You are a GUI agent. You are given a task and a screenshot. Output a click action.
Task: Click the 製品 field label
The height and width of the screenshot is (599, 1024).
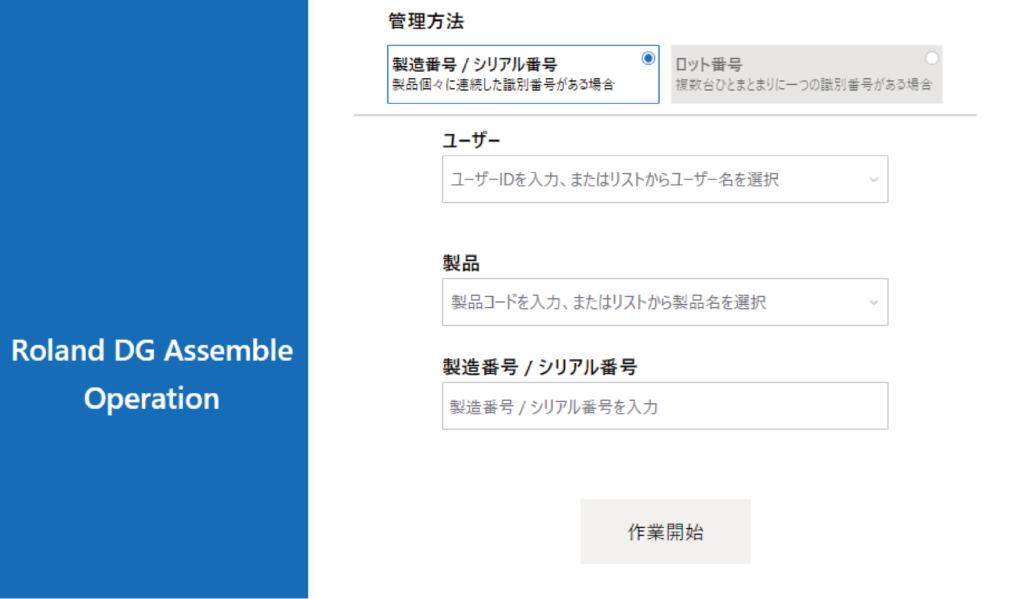[x=461, y=263]
